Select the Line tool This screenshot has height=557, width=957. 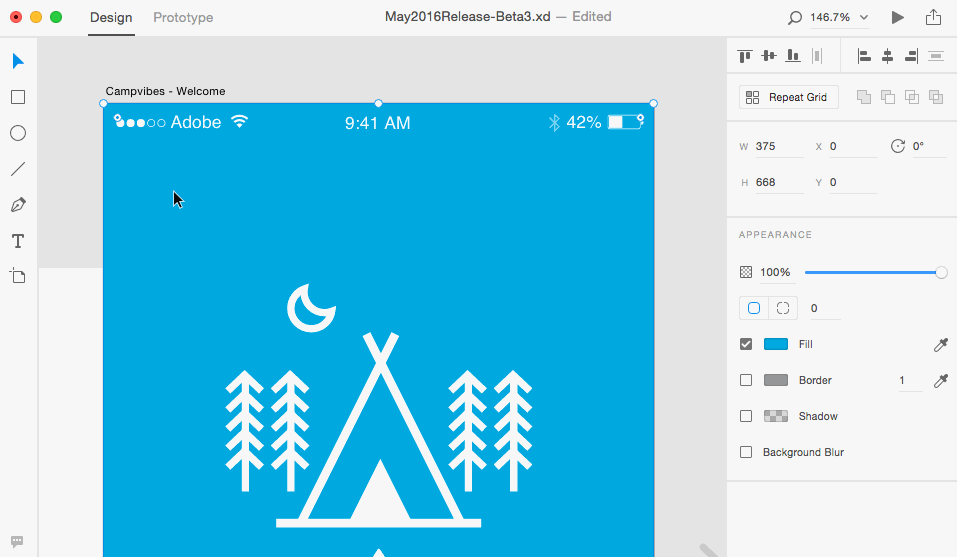coord(18,169)
